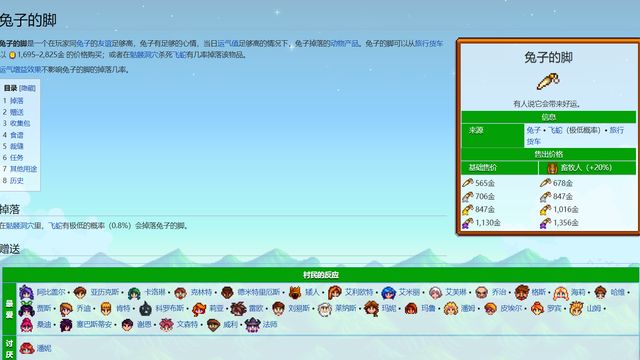640x360 pixels.
Task: Click Lewis's portrait icon (刘易斯)
Action: [x=278, y=309]
